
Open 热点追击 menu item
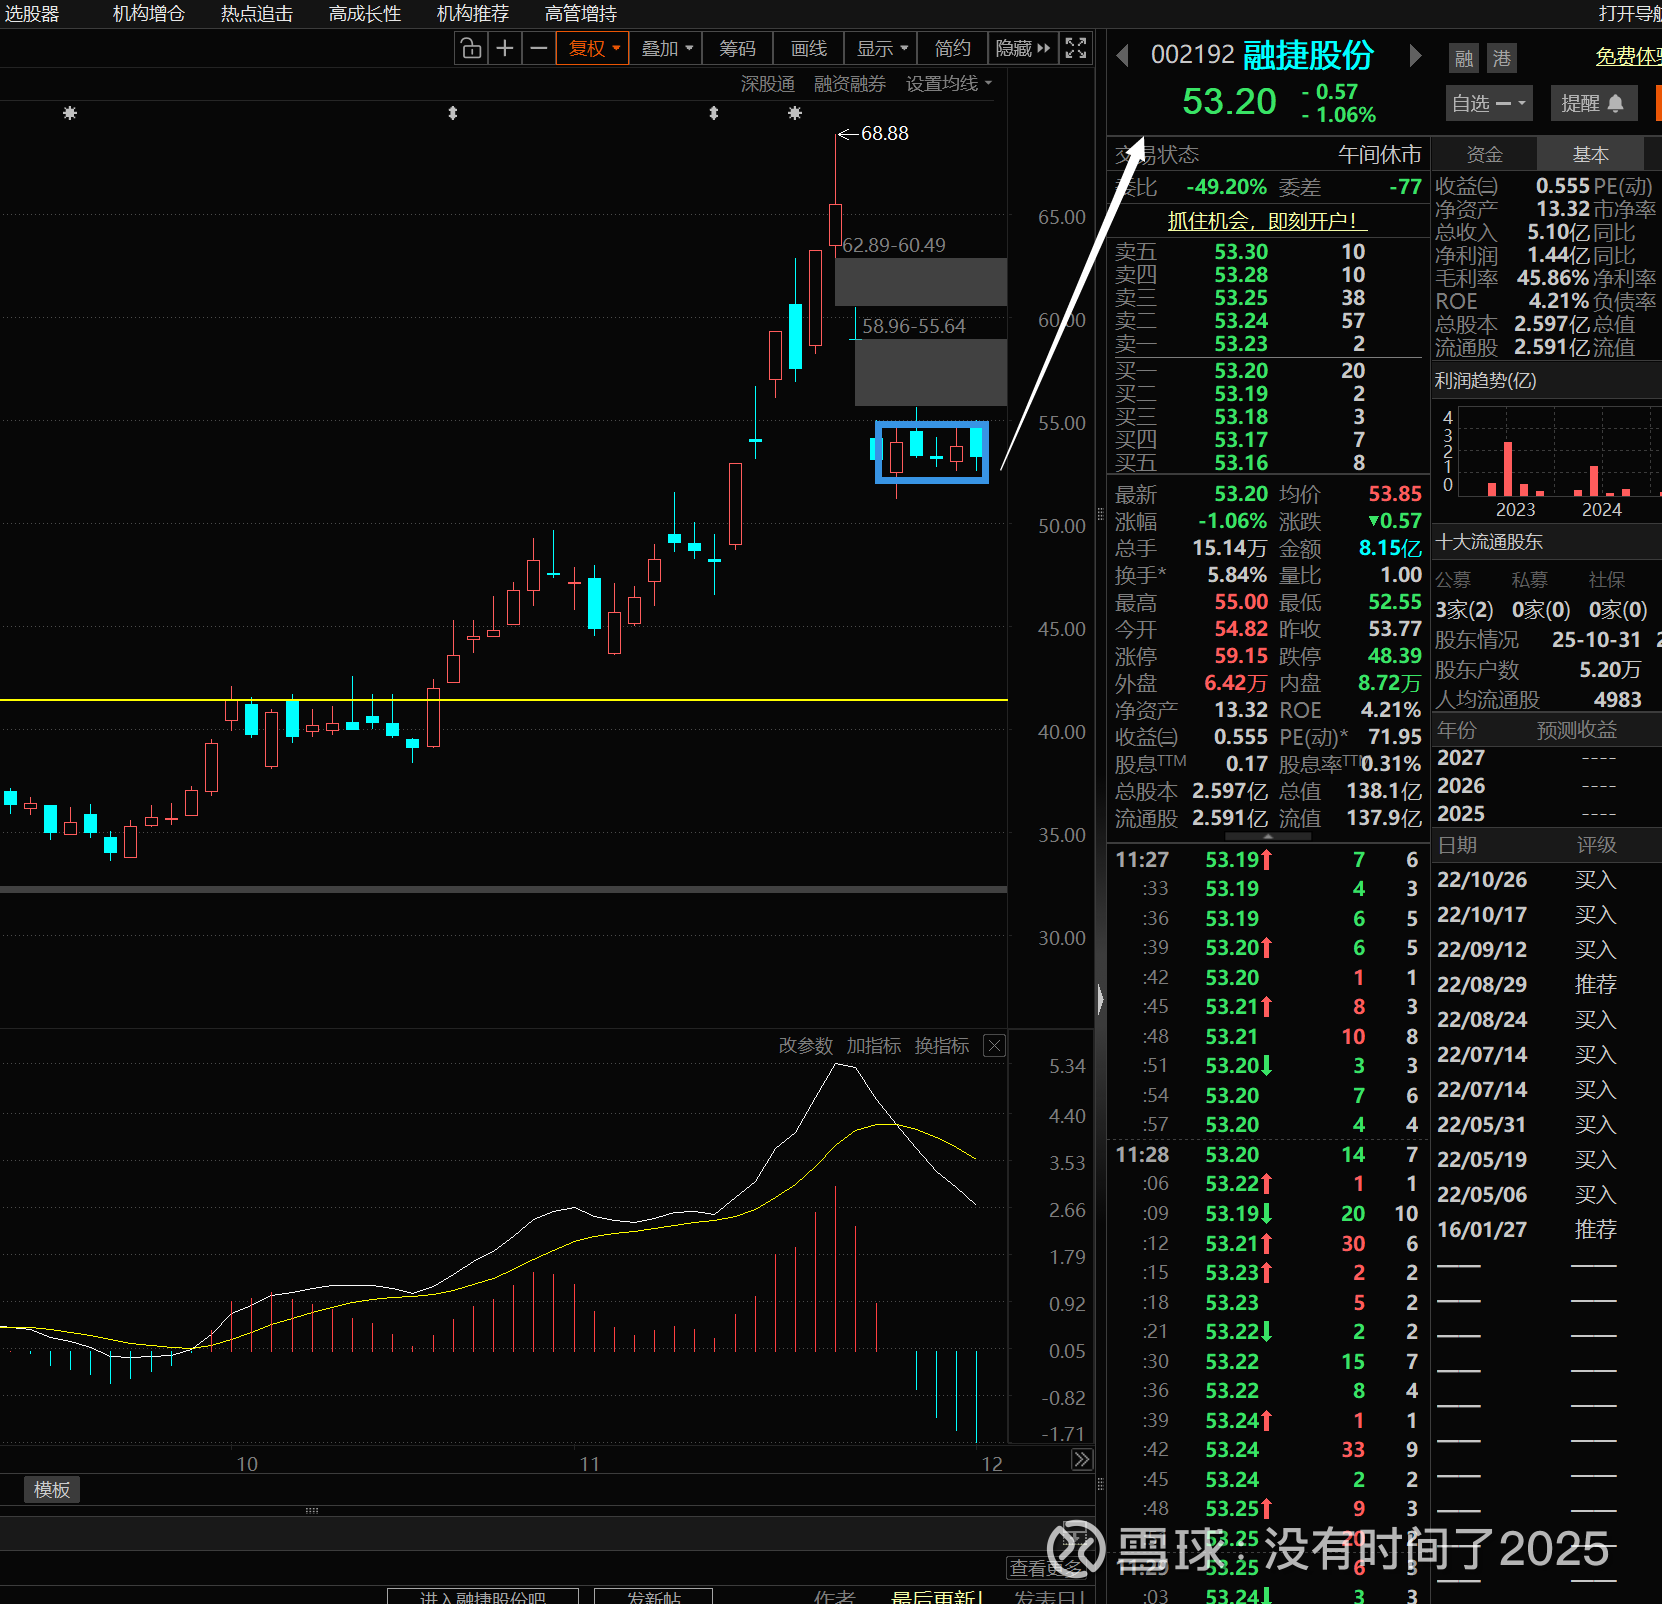pos(257,14)
